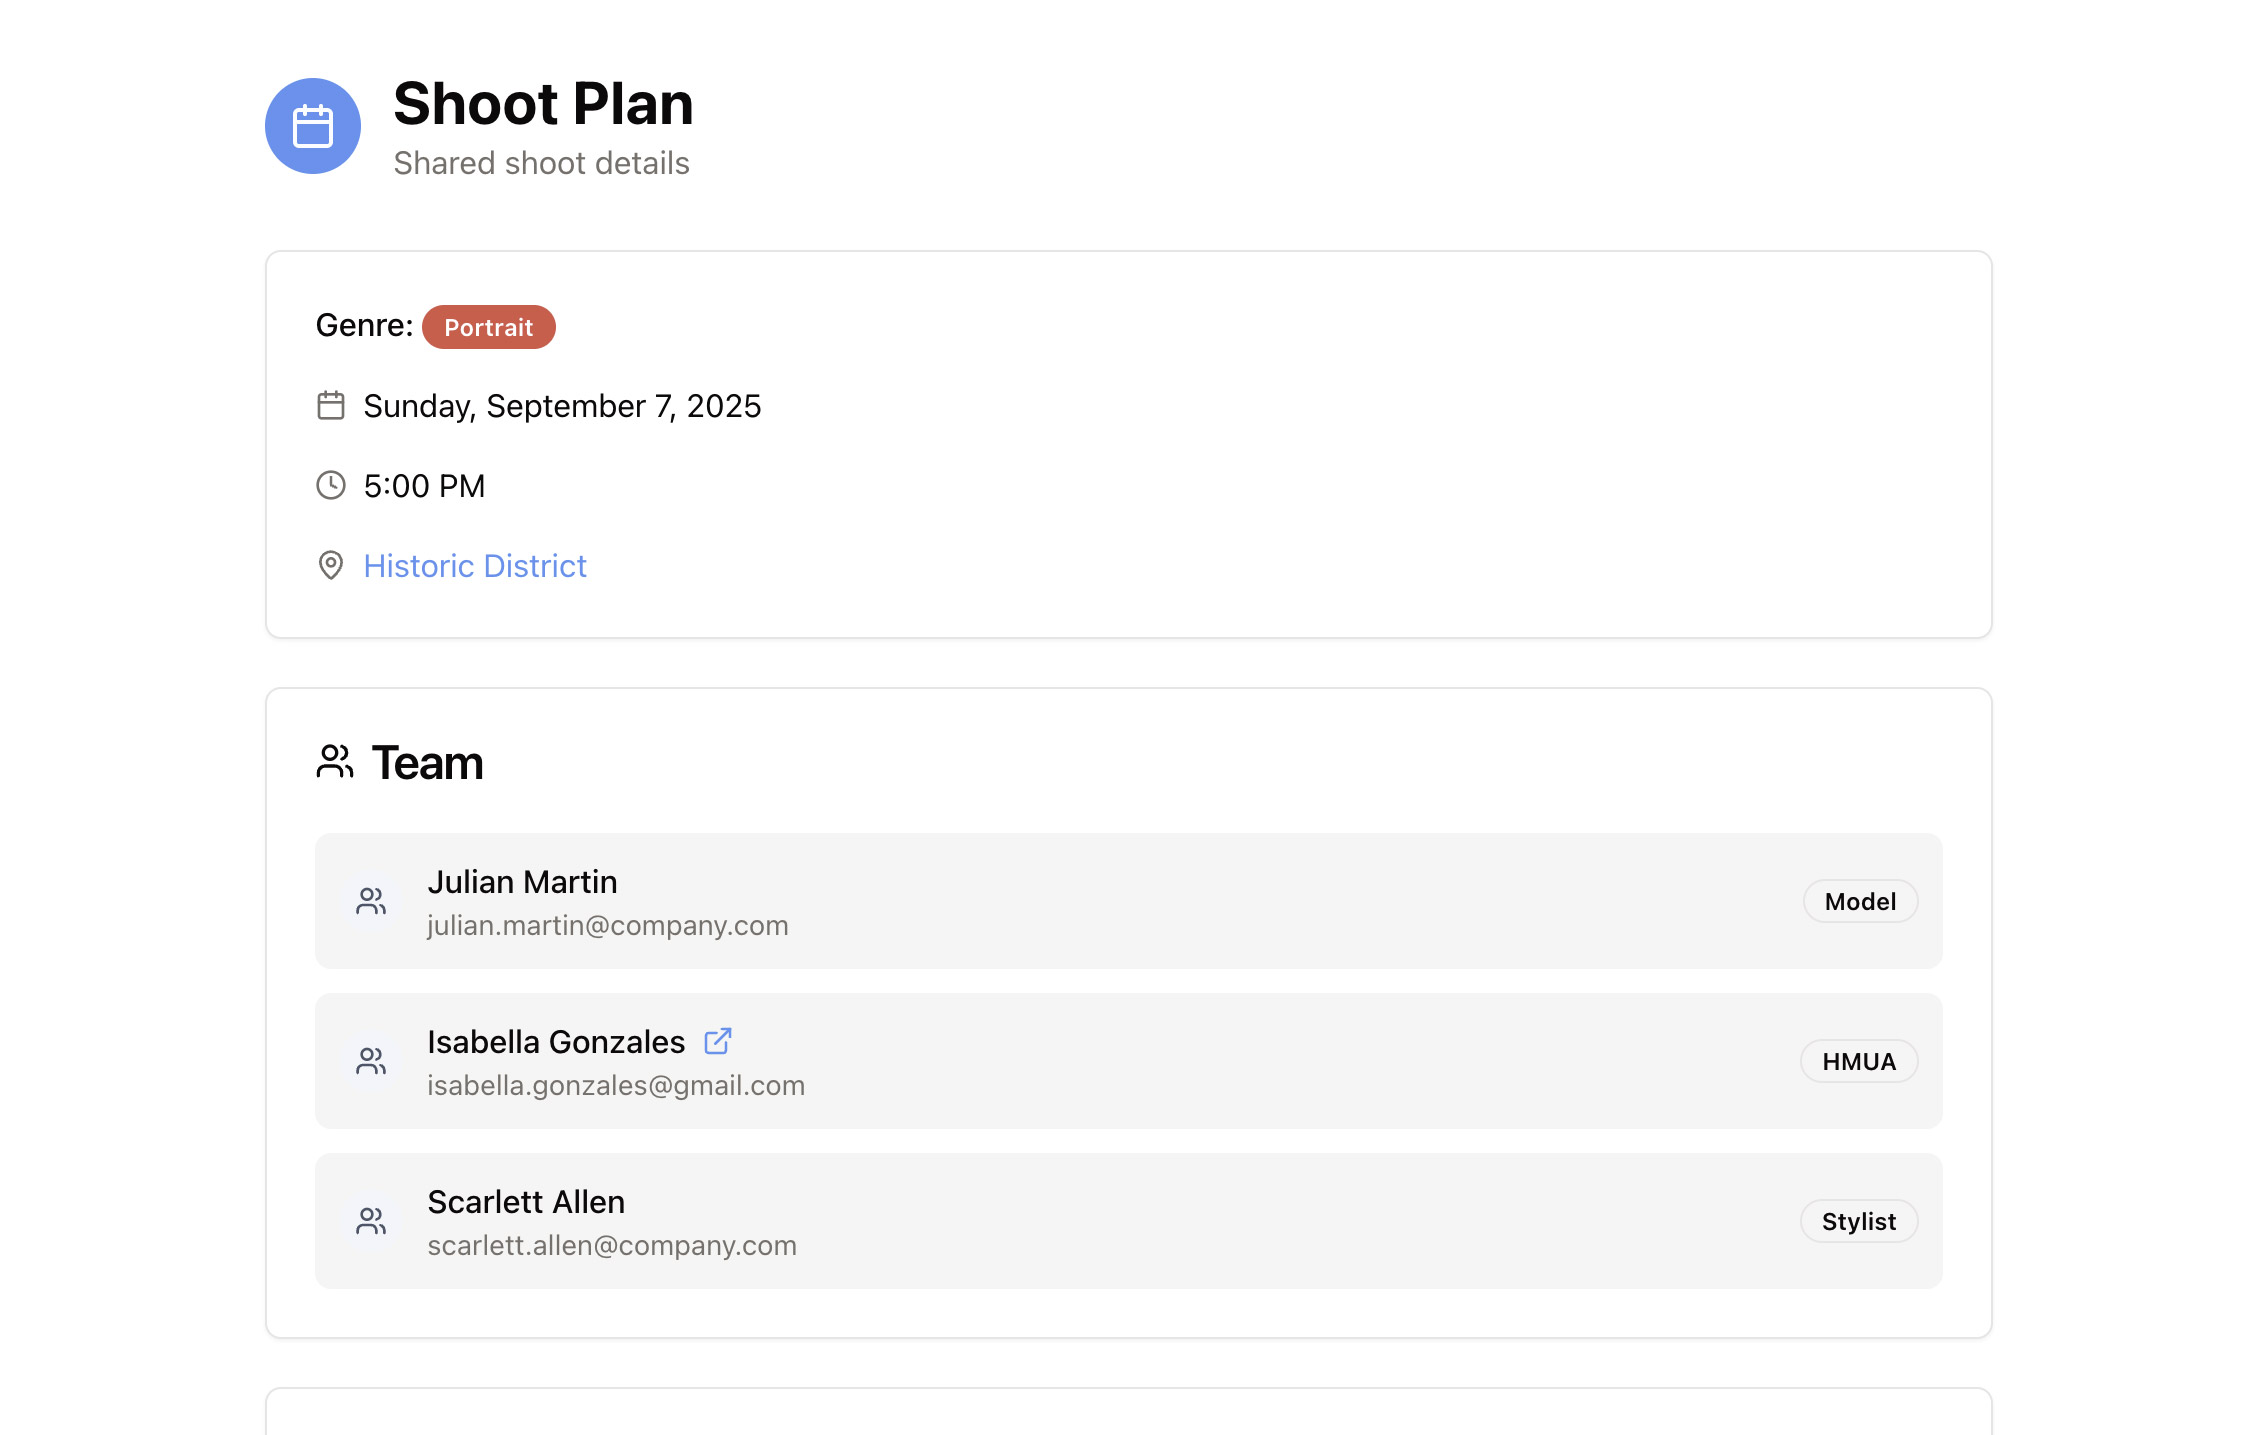Viewport: 2264px width, 1435px height.
Task: Click the HMUA role badge
Action: (1859, 1061)
